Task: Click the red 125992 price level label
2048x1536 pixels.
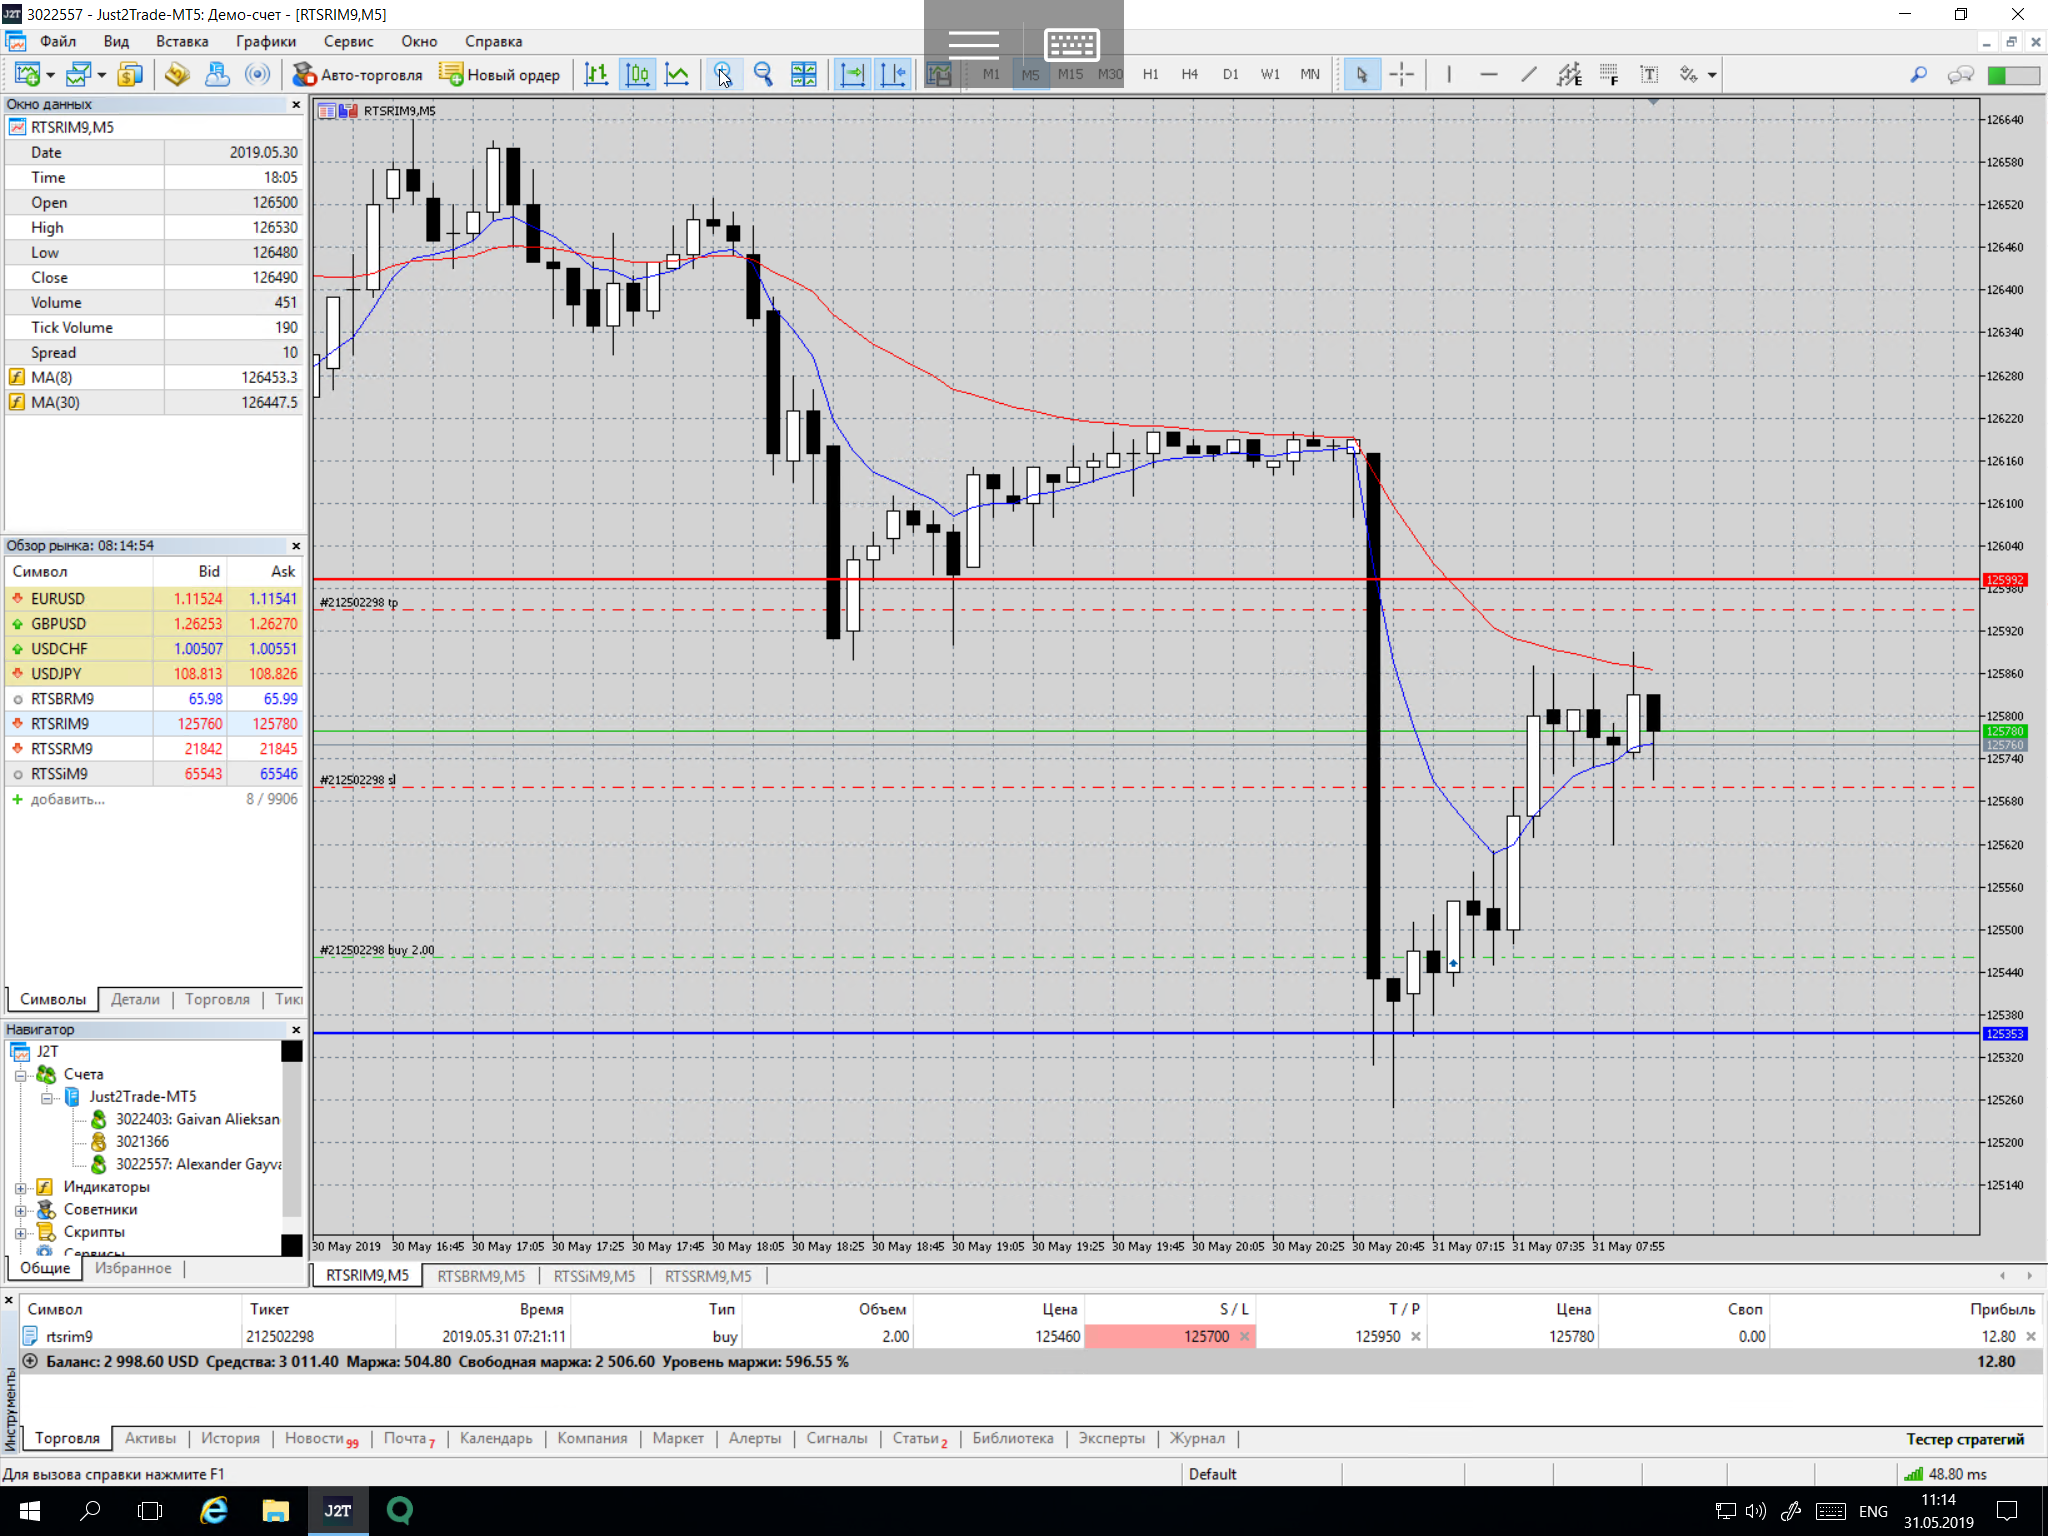Action: point(2004,580)
